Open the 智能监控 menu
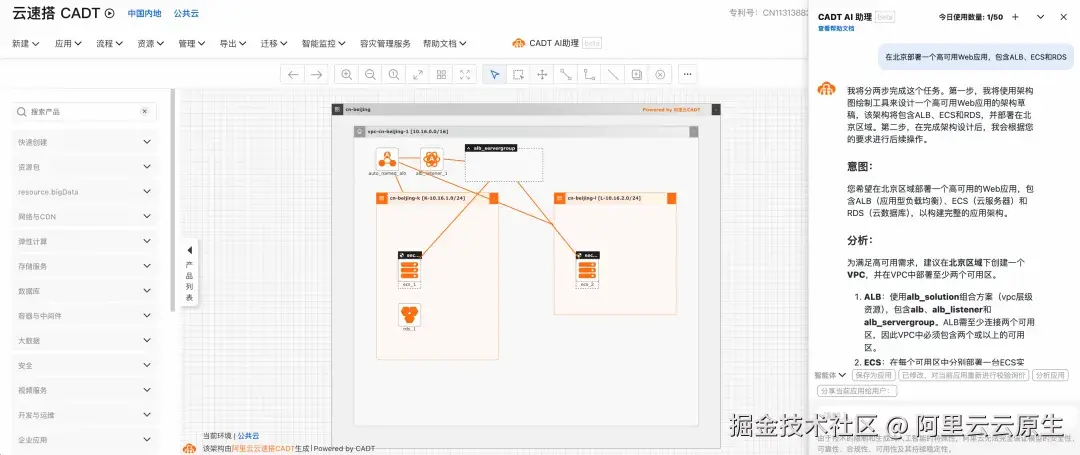This screenshot has width=1080, height=455. [324, 43]
